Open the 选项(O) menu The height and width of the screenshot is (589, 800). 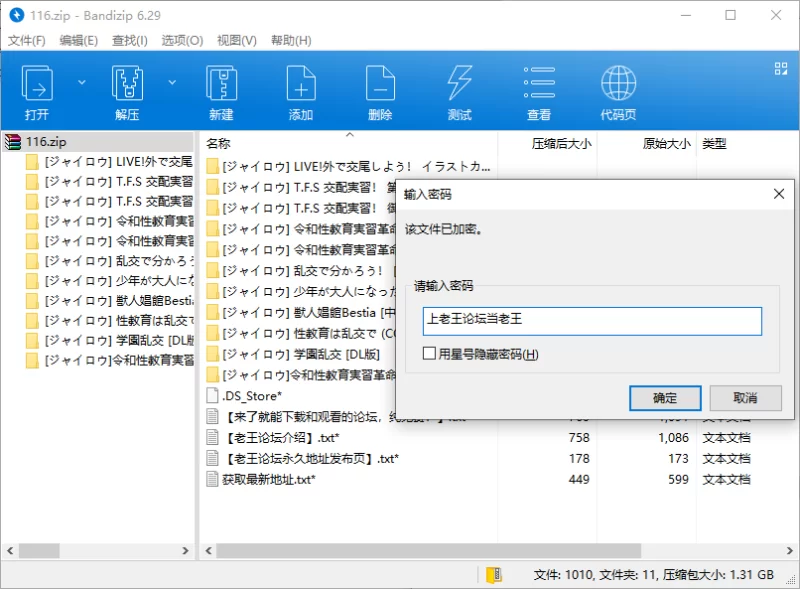(182, 40)
